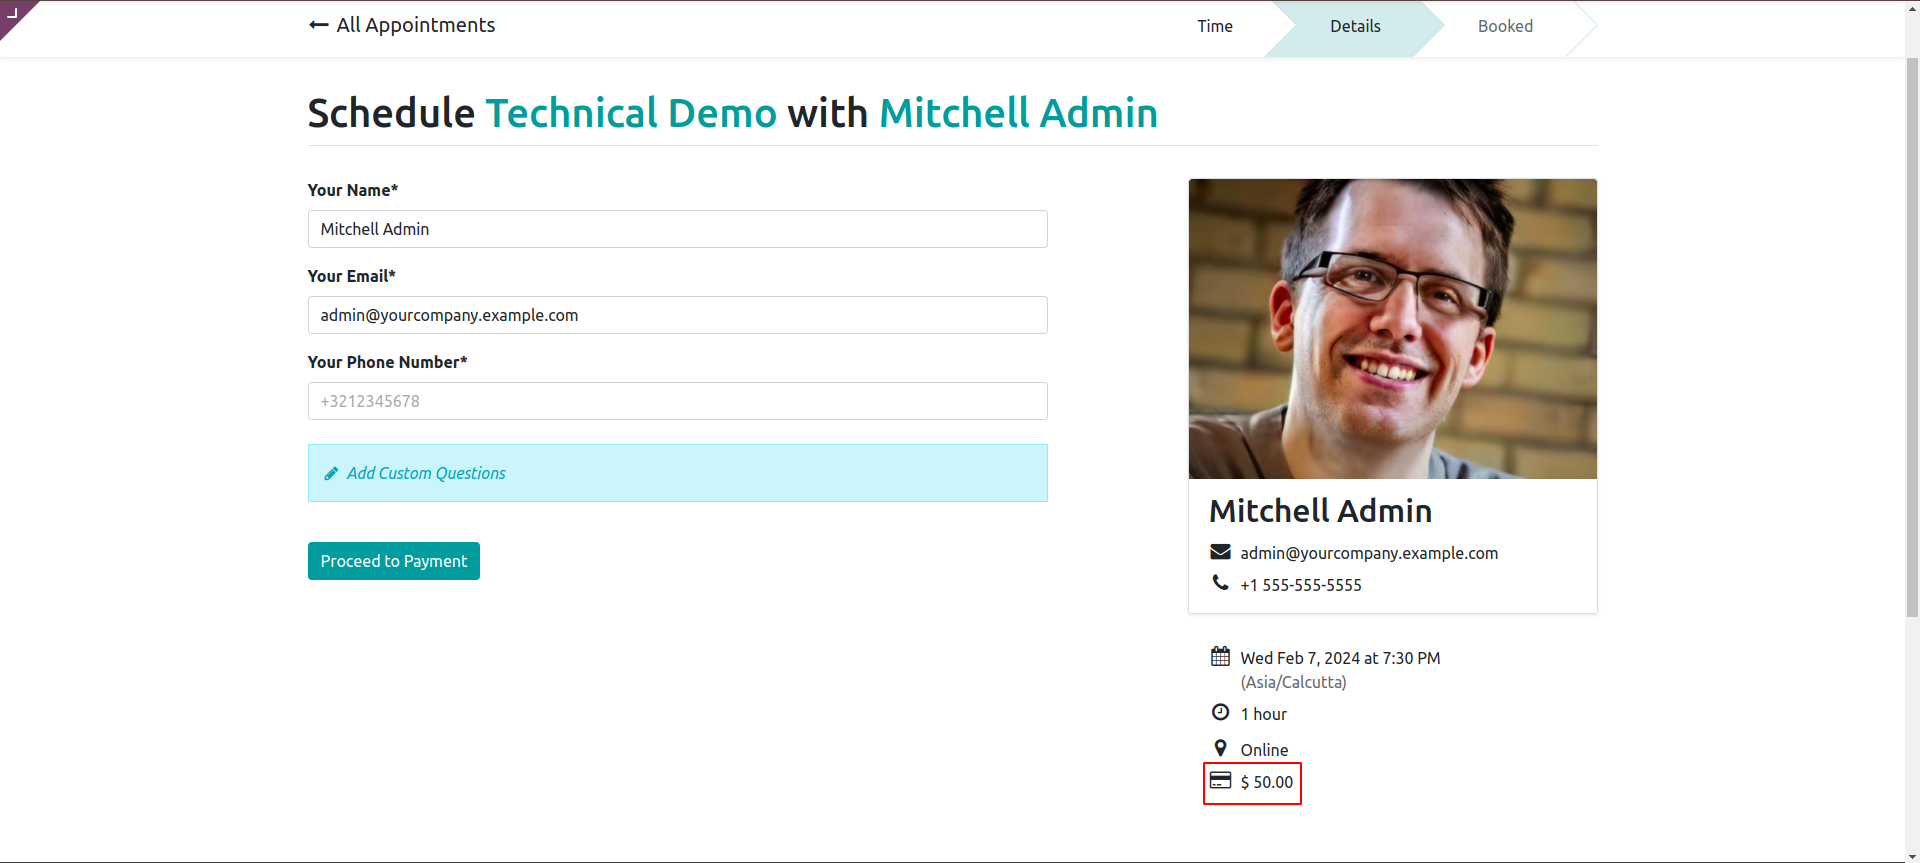
Task: Click the clock duration icon
Action: 1220,712
